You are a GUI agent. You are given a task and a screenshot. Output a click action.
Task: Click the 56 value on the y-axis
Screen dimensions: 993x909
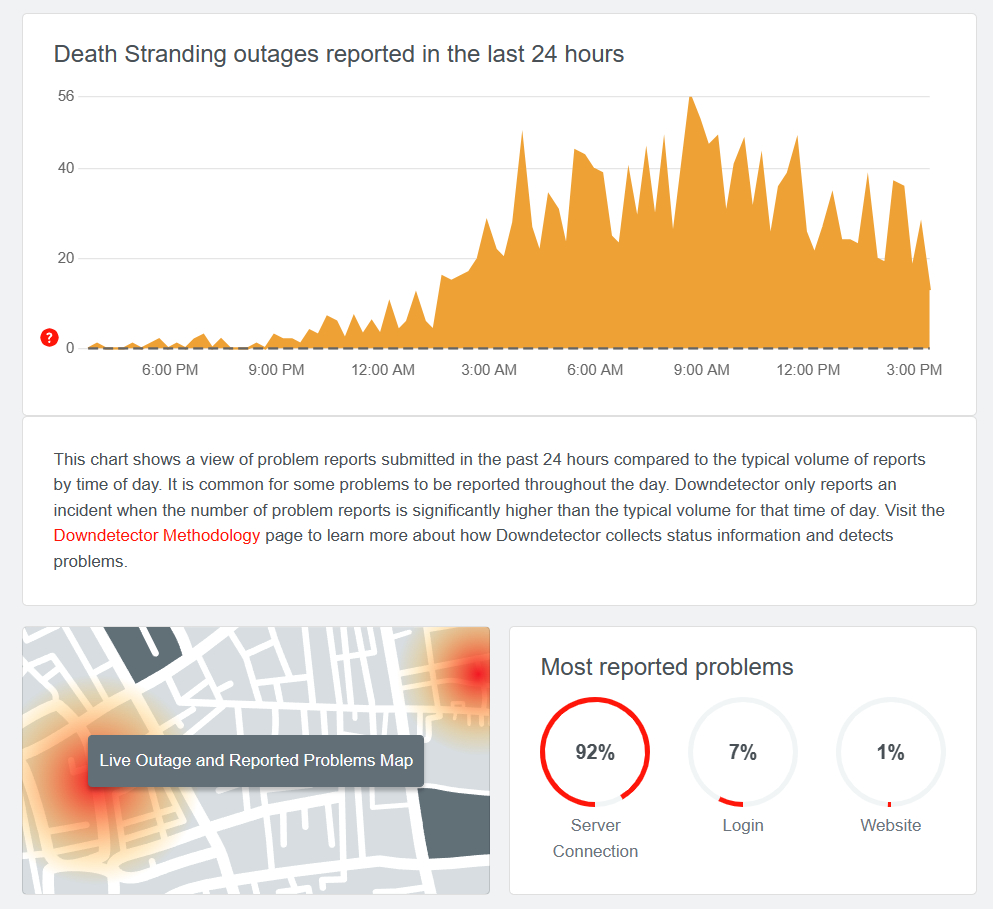(66, 96)
